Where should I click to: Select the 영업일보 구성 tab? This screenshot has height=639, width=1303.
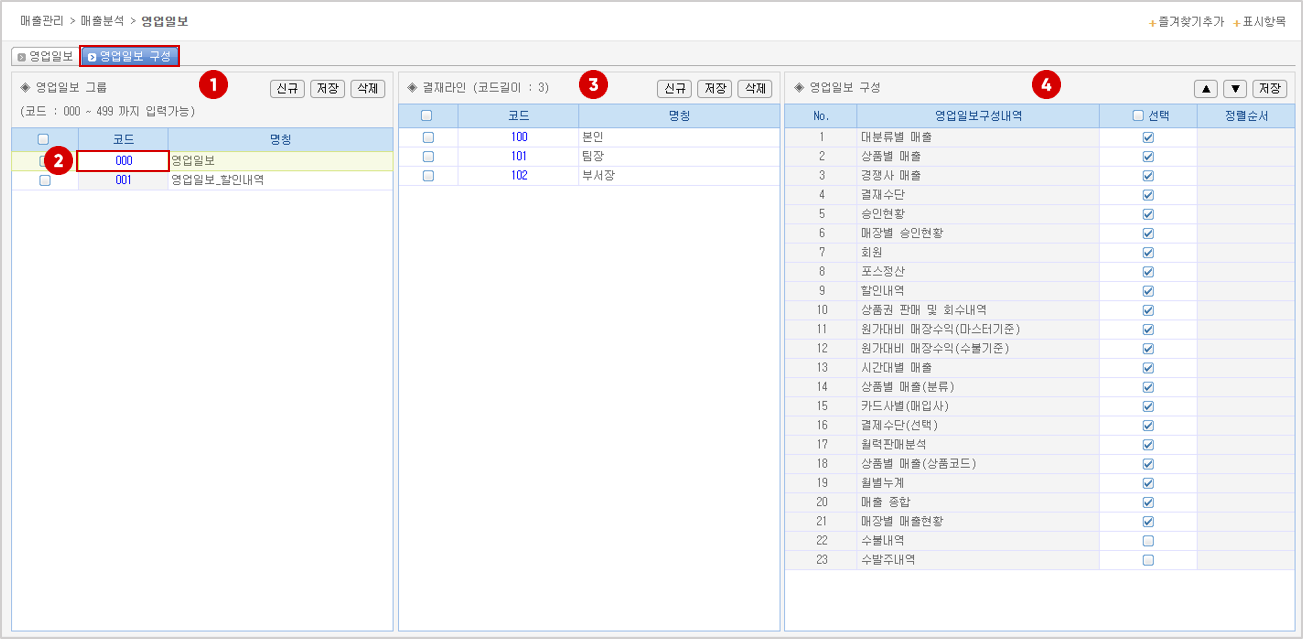pyautogui.click(x=129, y=57)
